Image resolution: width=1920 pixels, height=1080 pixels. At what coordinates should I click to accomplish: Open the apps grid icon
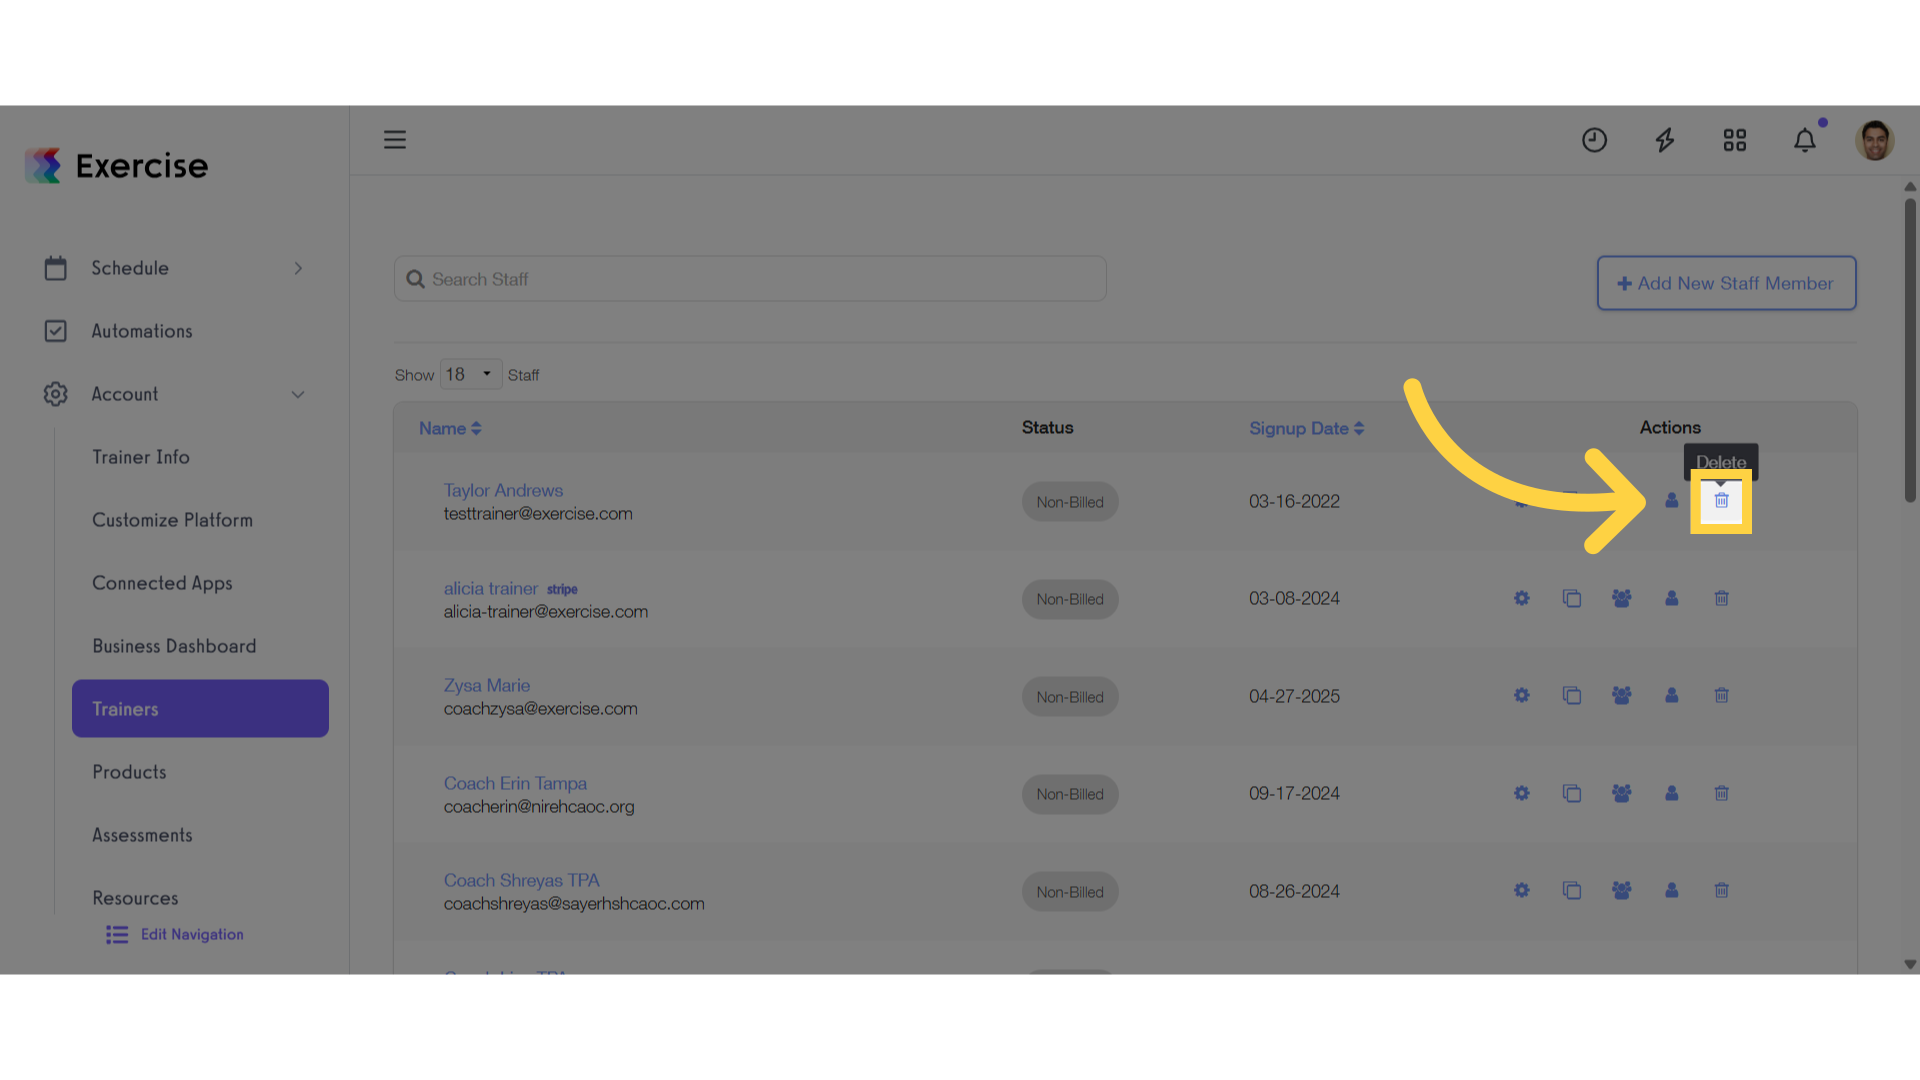coord(1734,140)
